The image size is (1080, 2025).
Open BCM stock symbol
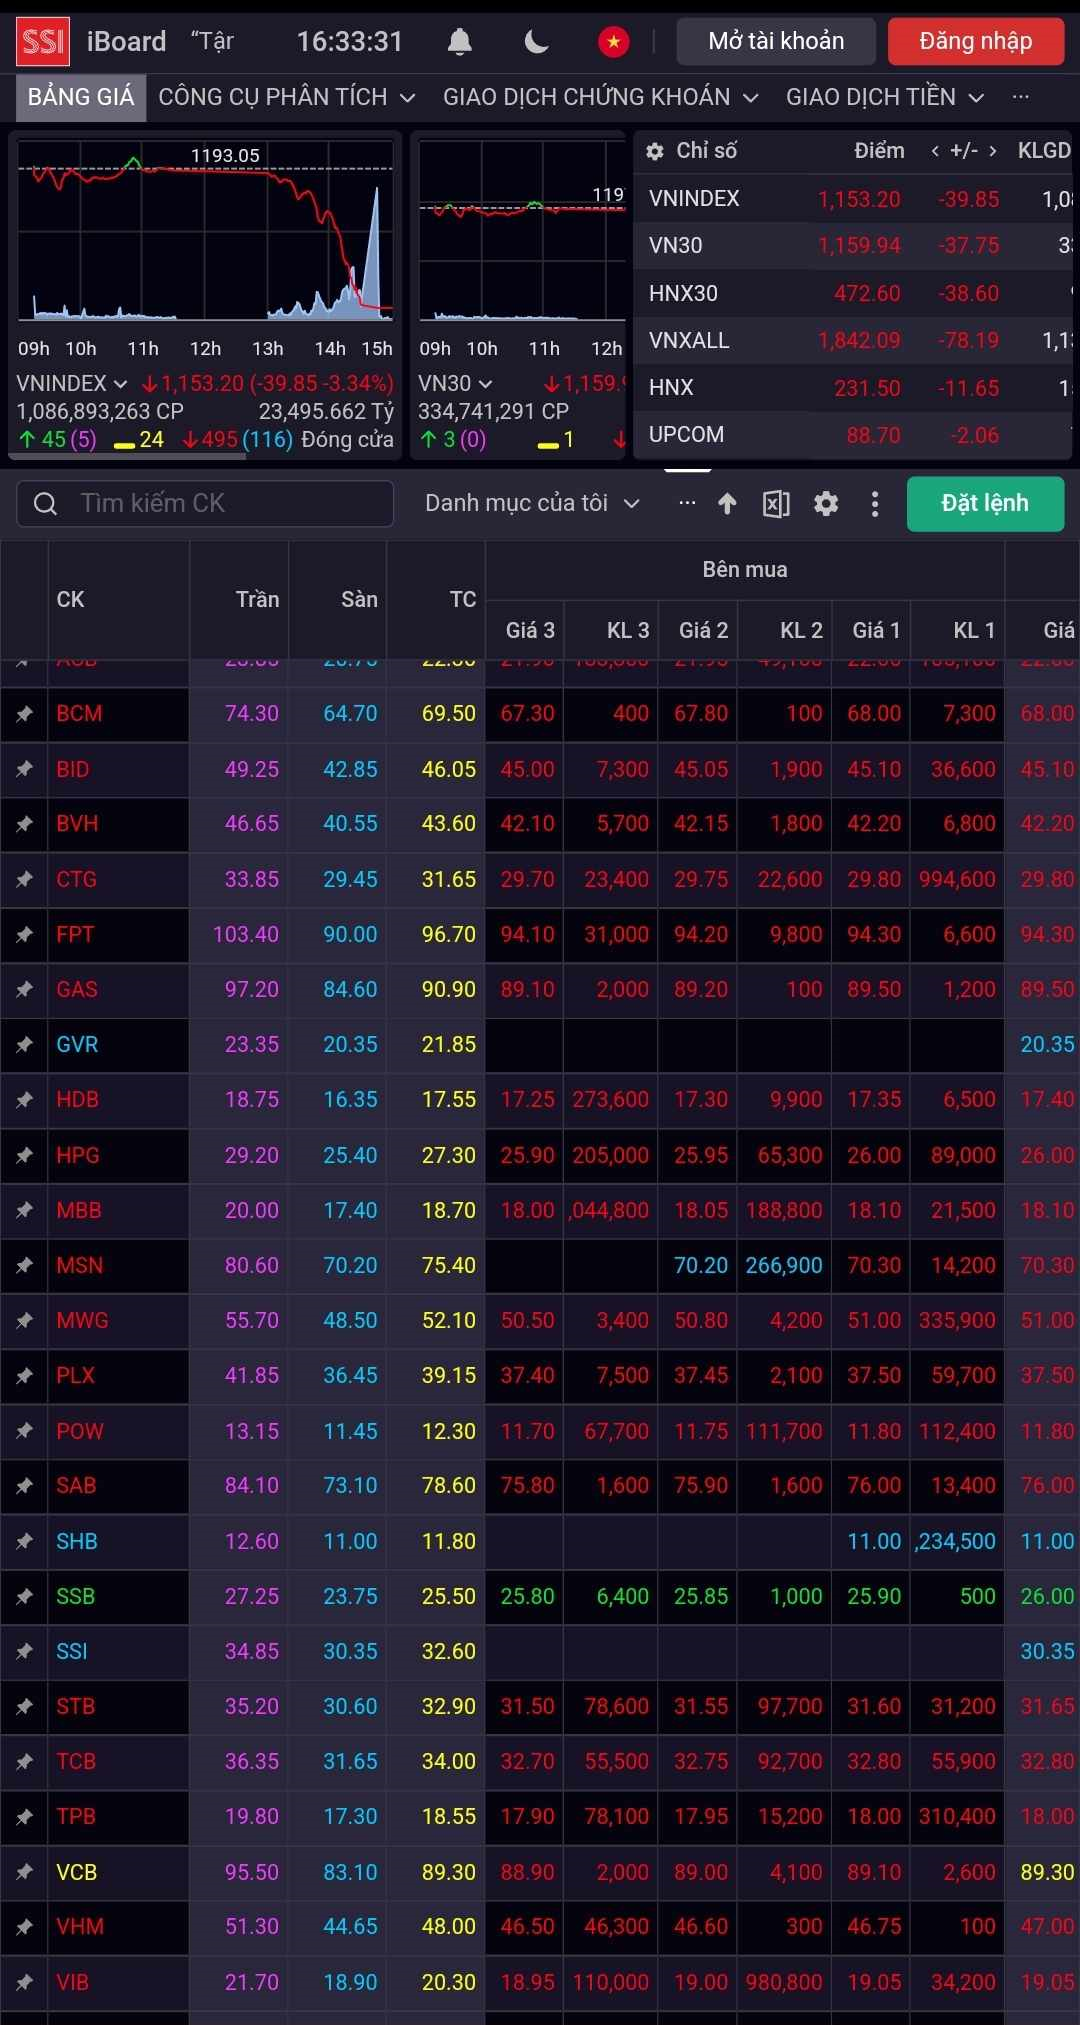click(79, 714)
